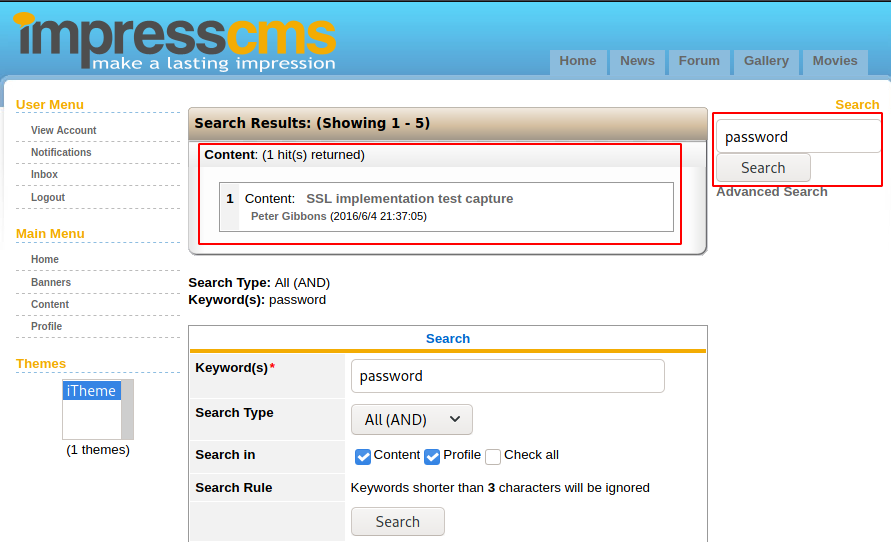Open View Account in User Menu
Screen dimensions: 891x542
tap(64, 131)
